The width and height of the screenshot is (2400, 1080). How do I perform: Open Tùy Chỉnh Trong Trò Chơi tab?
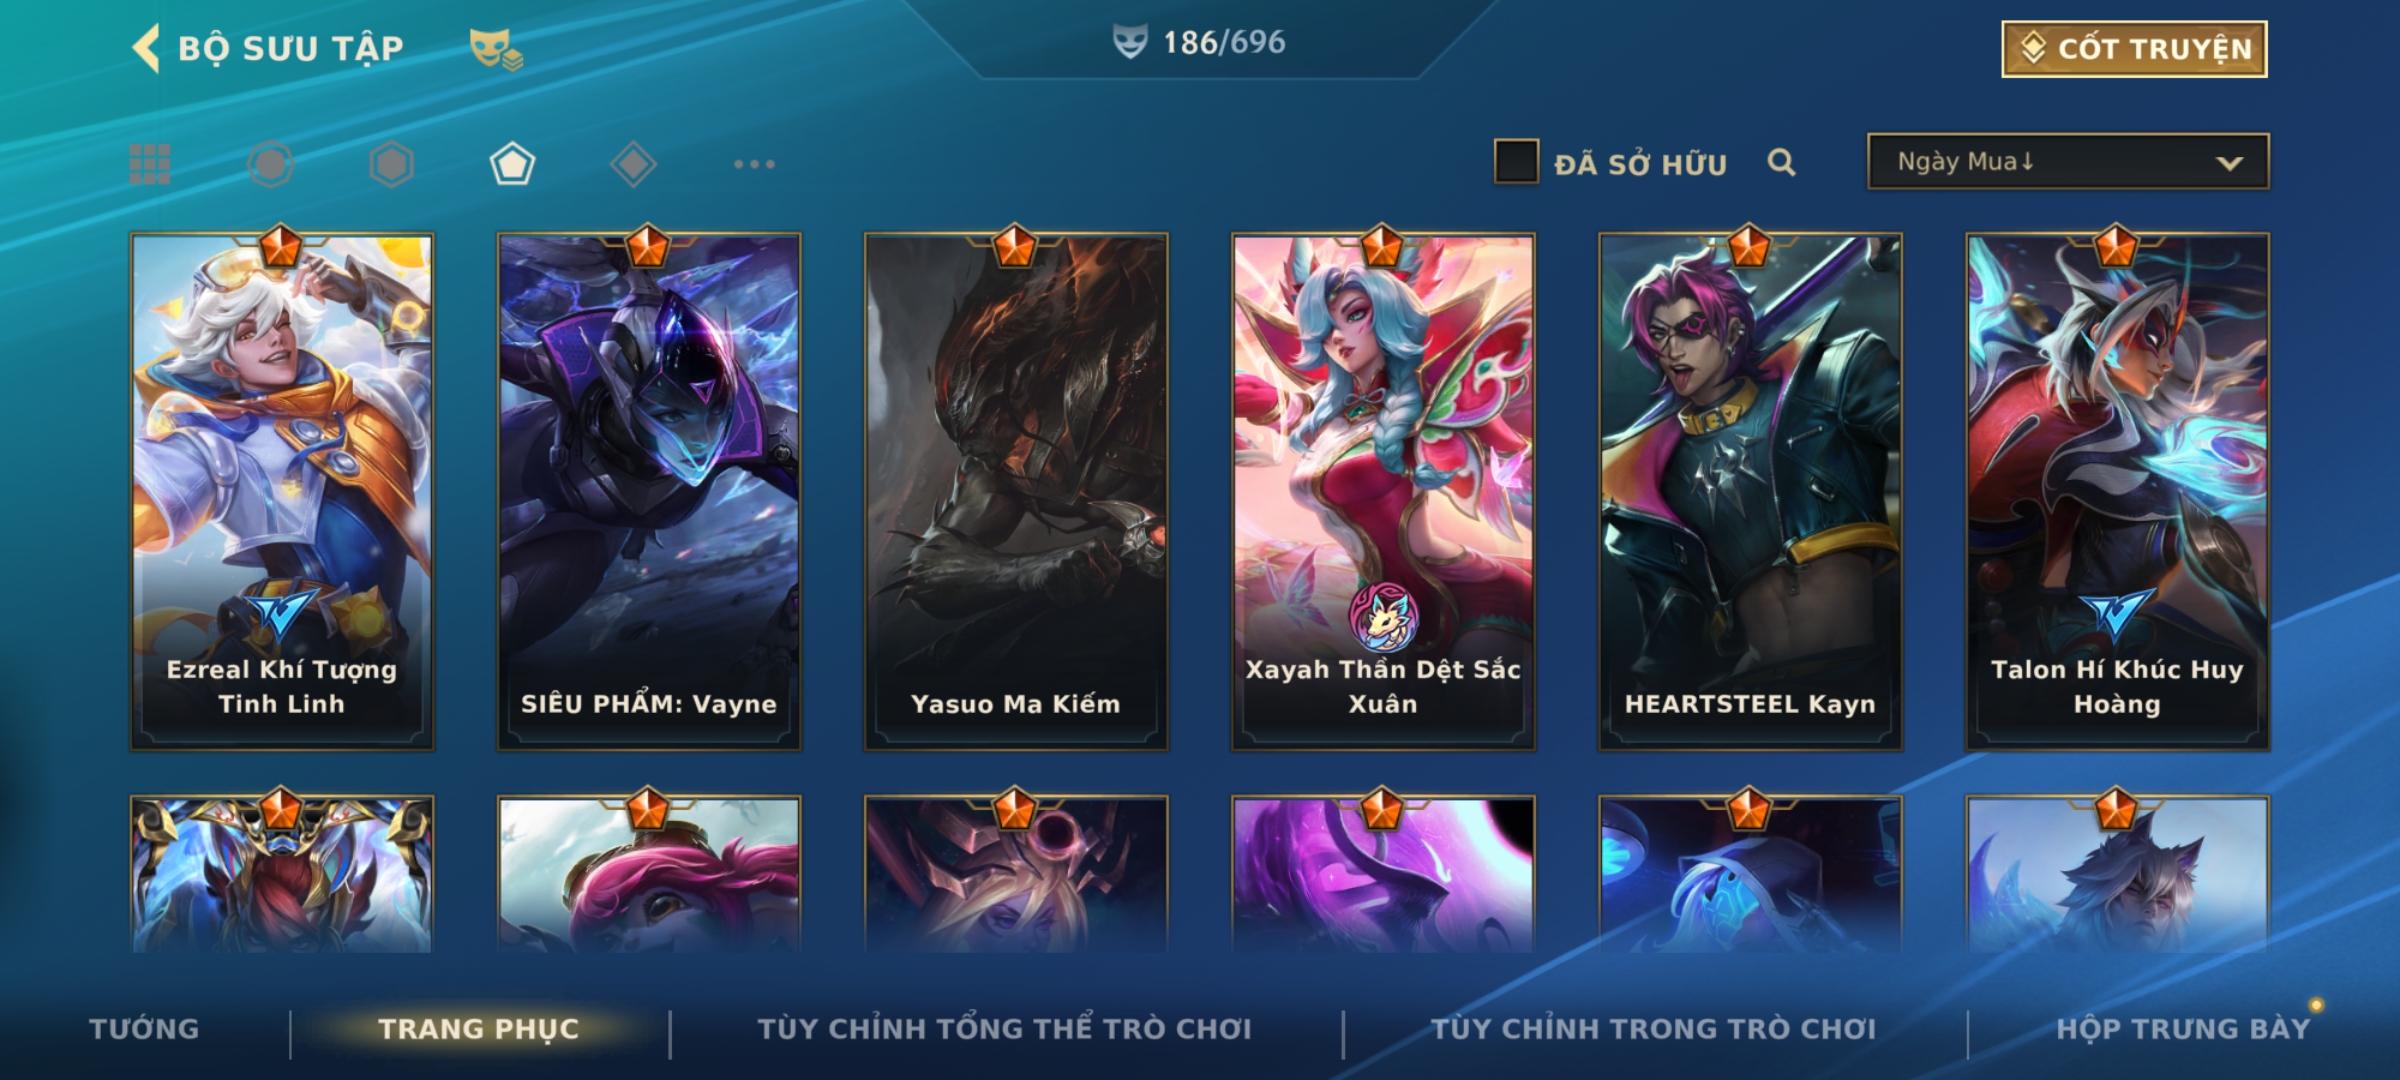pos(1654,1029)
